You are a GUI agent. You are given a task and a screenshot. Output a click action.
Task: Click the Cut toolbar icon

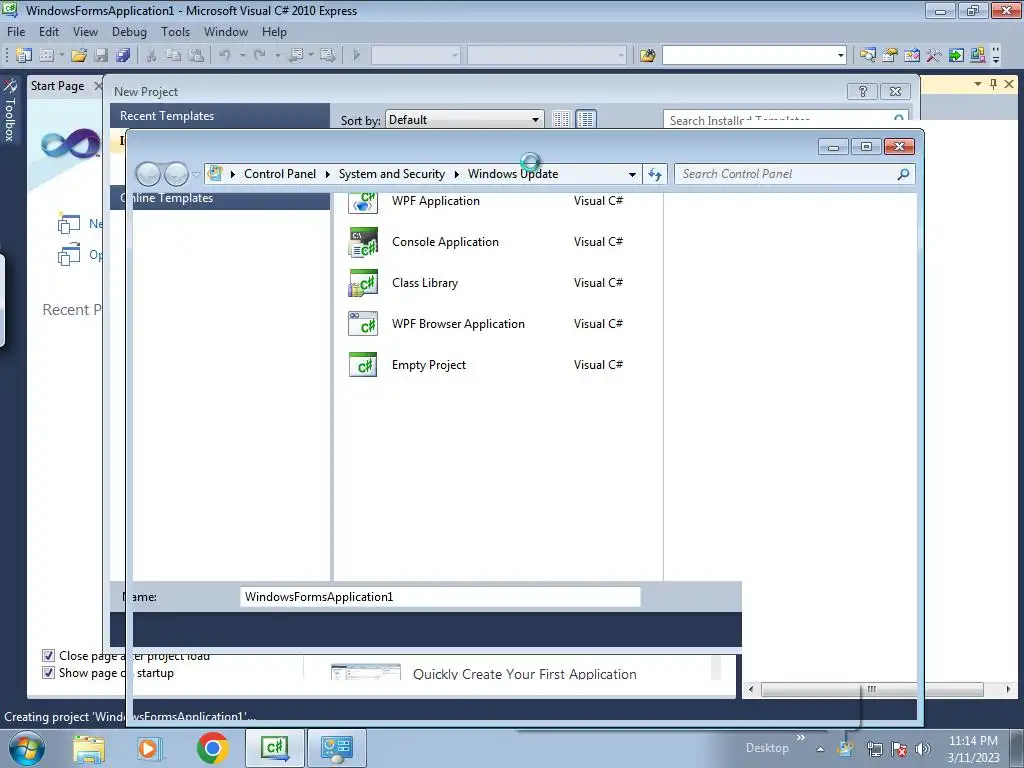click(x=152, y=56)
